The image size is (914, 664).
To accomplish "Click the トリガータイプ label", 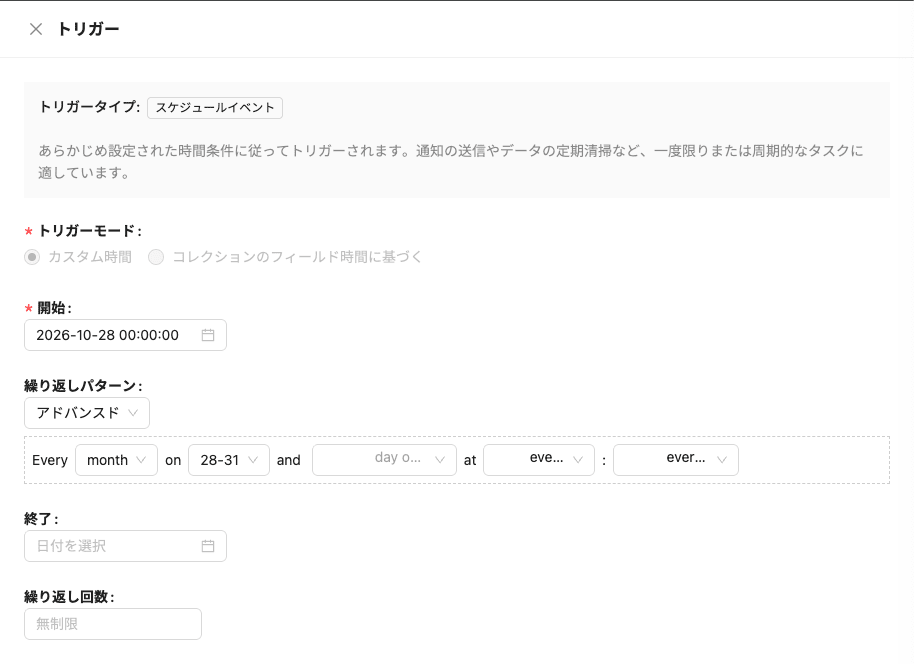I will pyautogui.click(x=89, y=107).
